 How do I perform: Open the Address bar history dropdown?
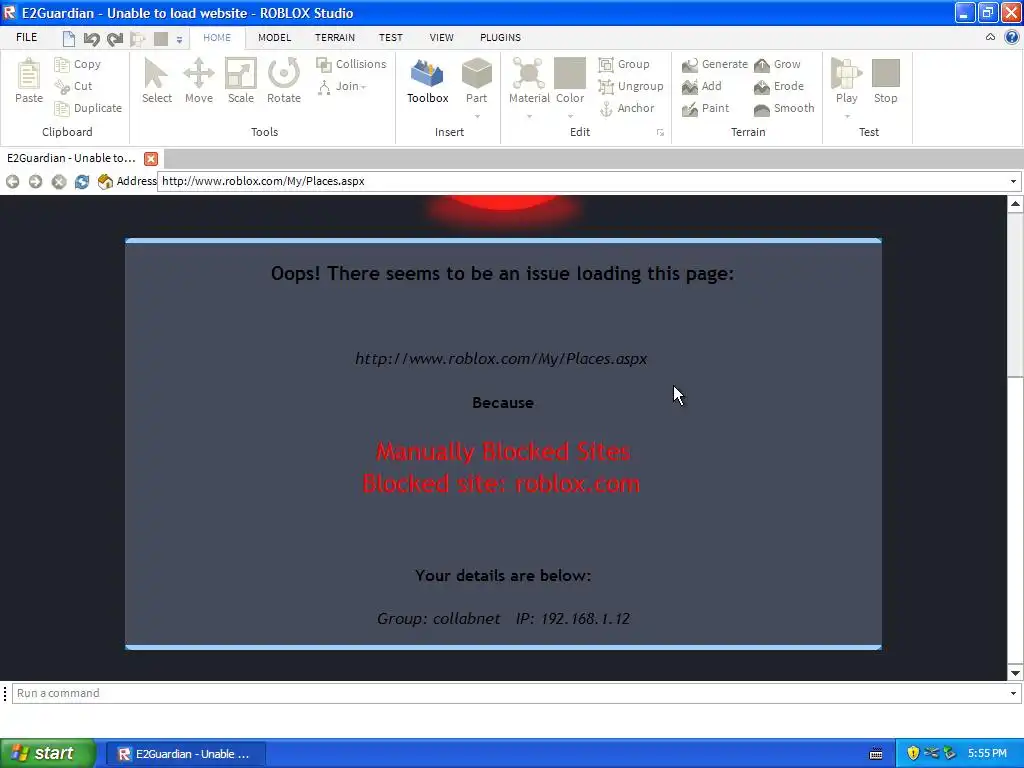pyautogui.click(x=1014, y=182)
